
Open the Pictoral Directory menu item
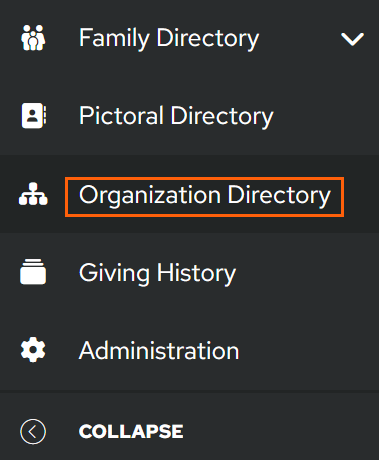click(x=189, y=116)
